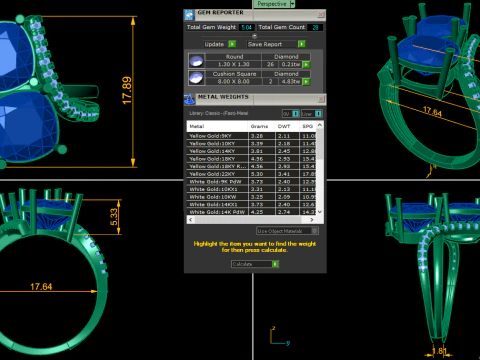
Task: Click the green arrow on the Round diamond row
Action: 306,64
